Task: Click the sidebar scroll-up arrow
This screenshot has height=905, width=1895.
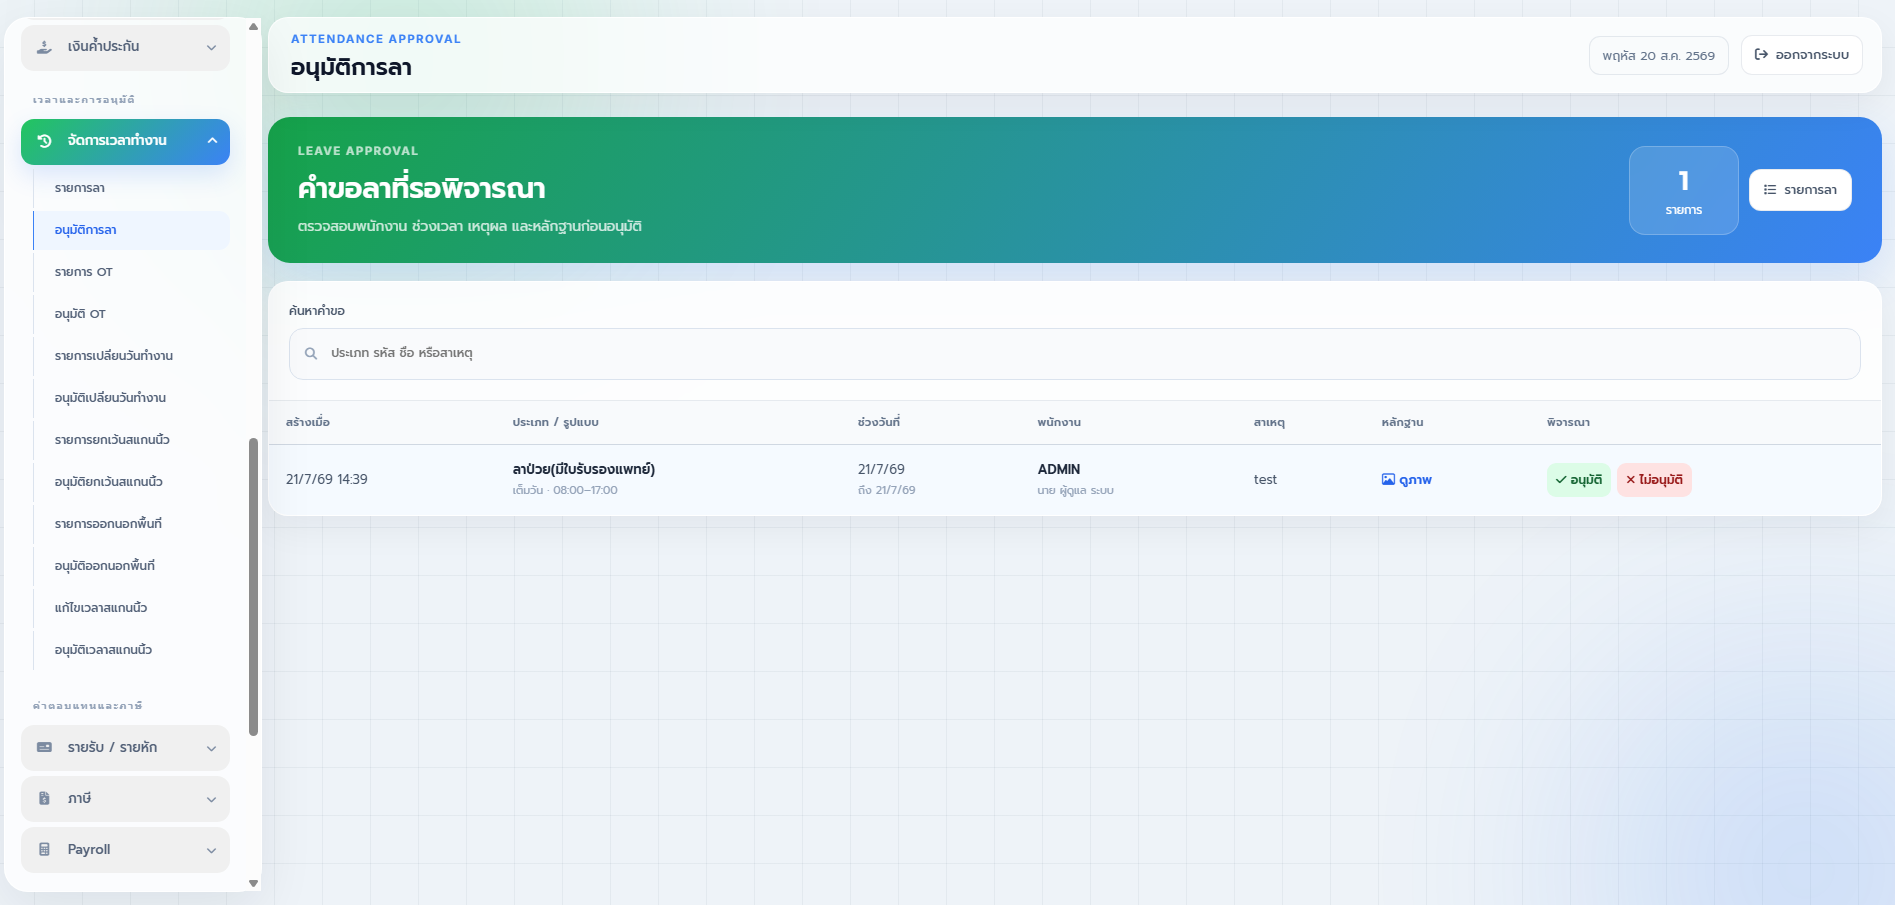Action: point(253,27)
